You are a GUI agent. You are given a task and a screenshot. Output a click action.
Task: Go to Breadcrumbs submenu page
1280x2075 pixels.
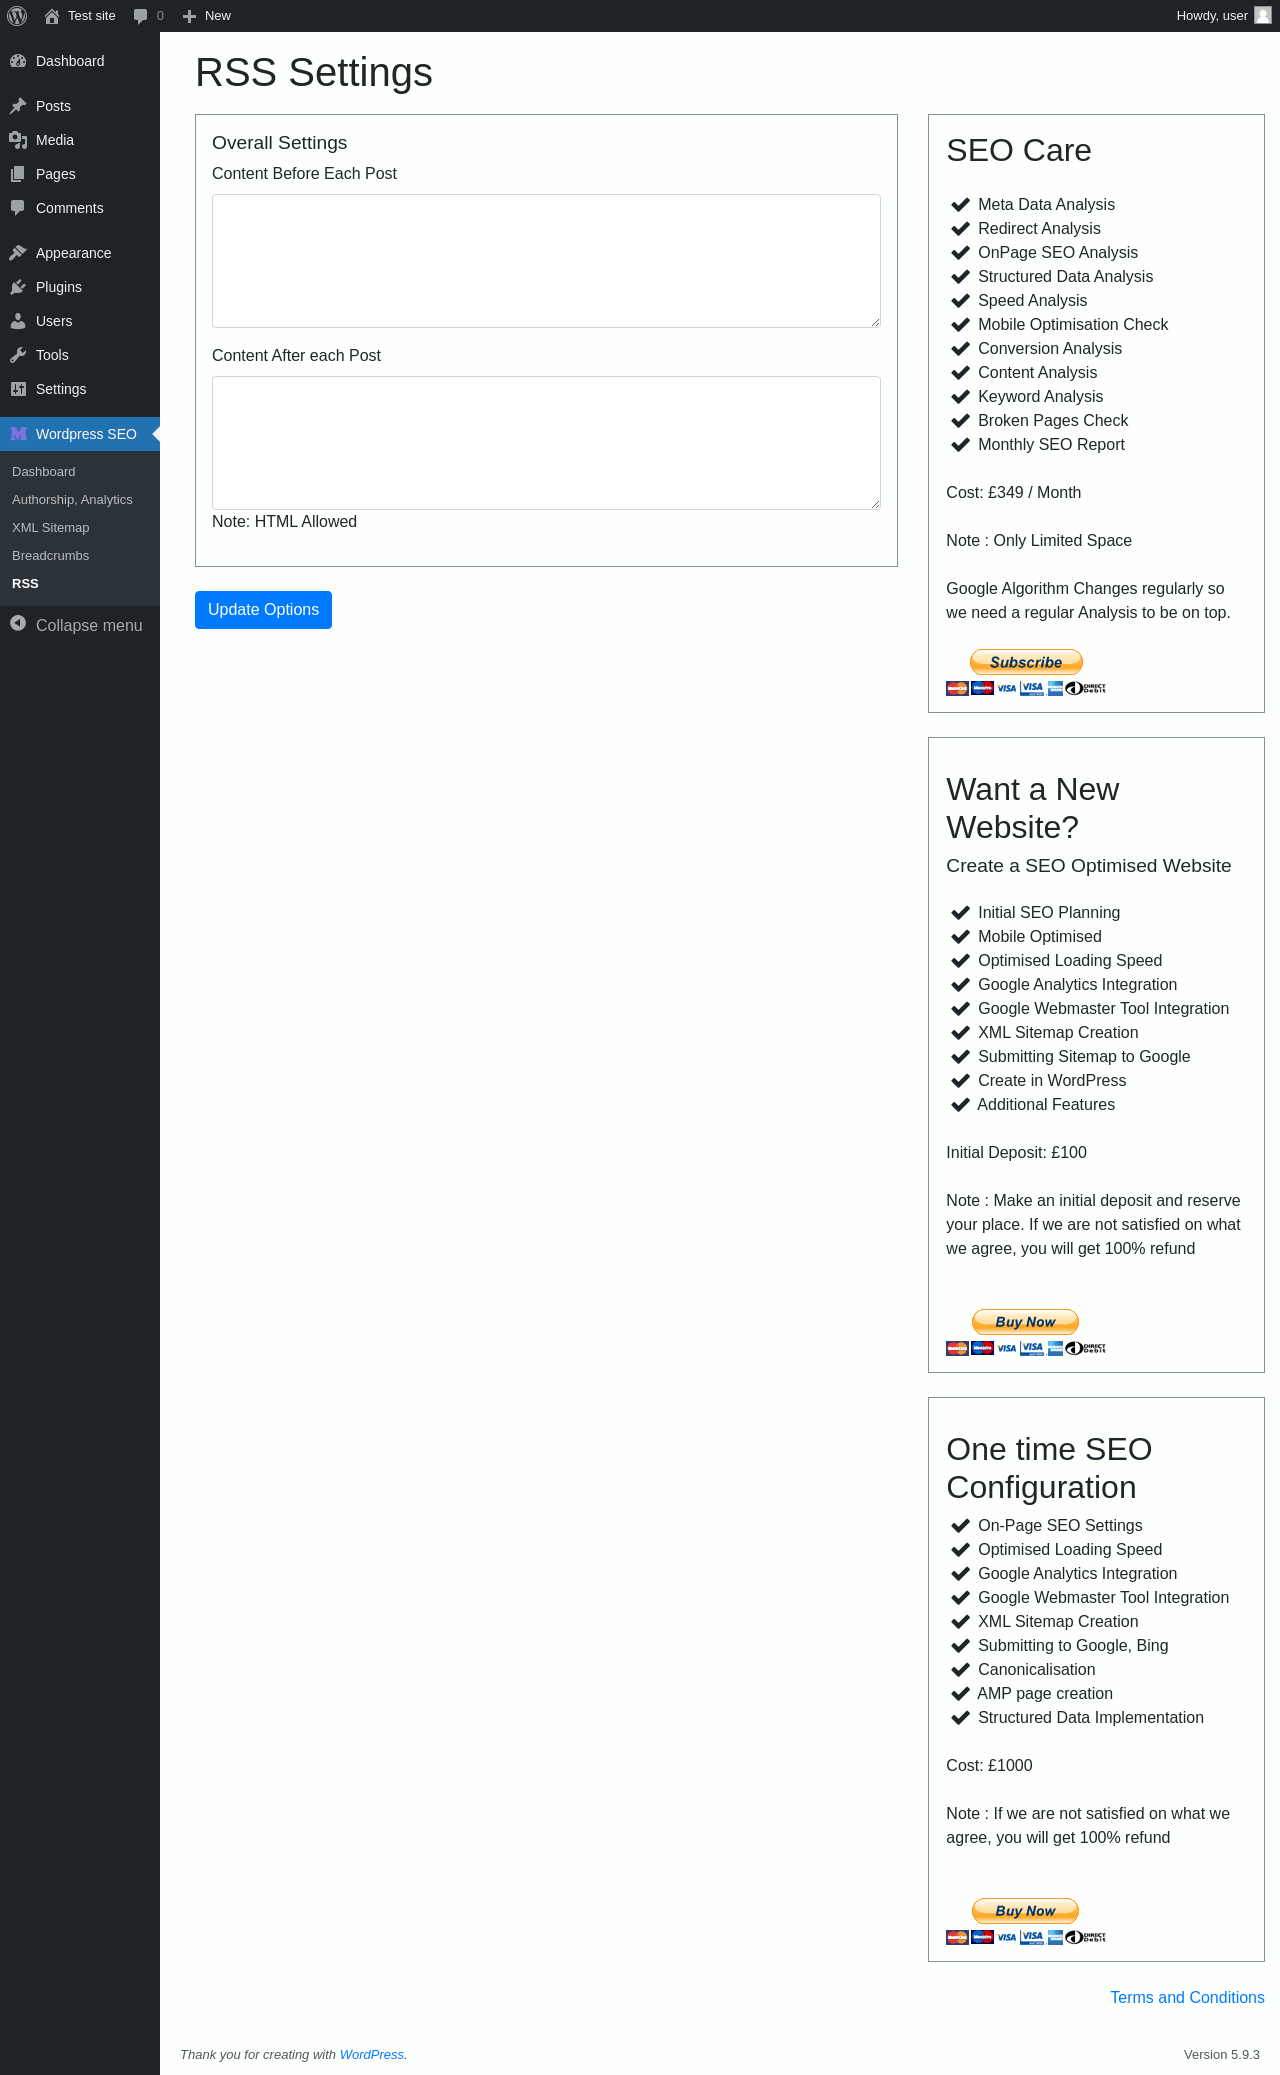click(50, 556)
